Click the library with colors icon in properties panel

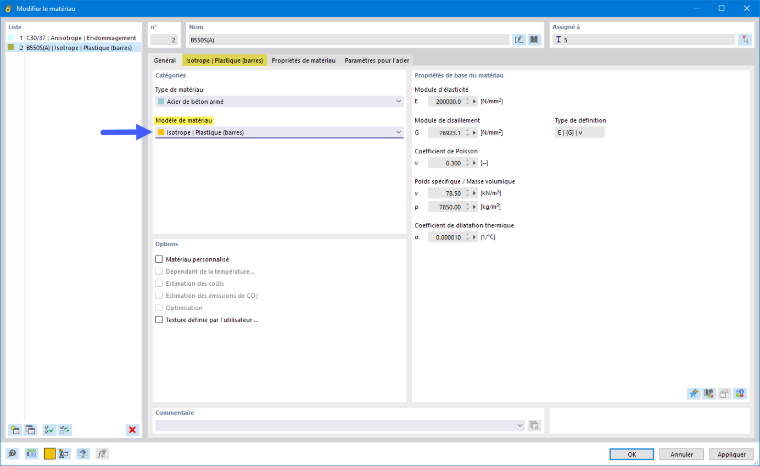709,393
